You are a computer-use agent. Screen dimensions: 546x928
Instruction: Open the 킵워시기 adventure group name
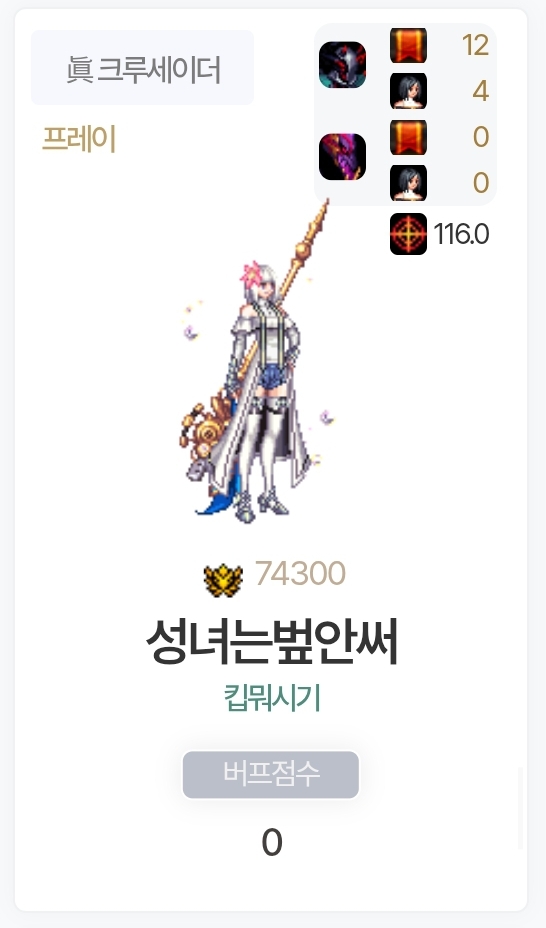tap(272, 697)
